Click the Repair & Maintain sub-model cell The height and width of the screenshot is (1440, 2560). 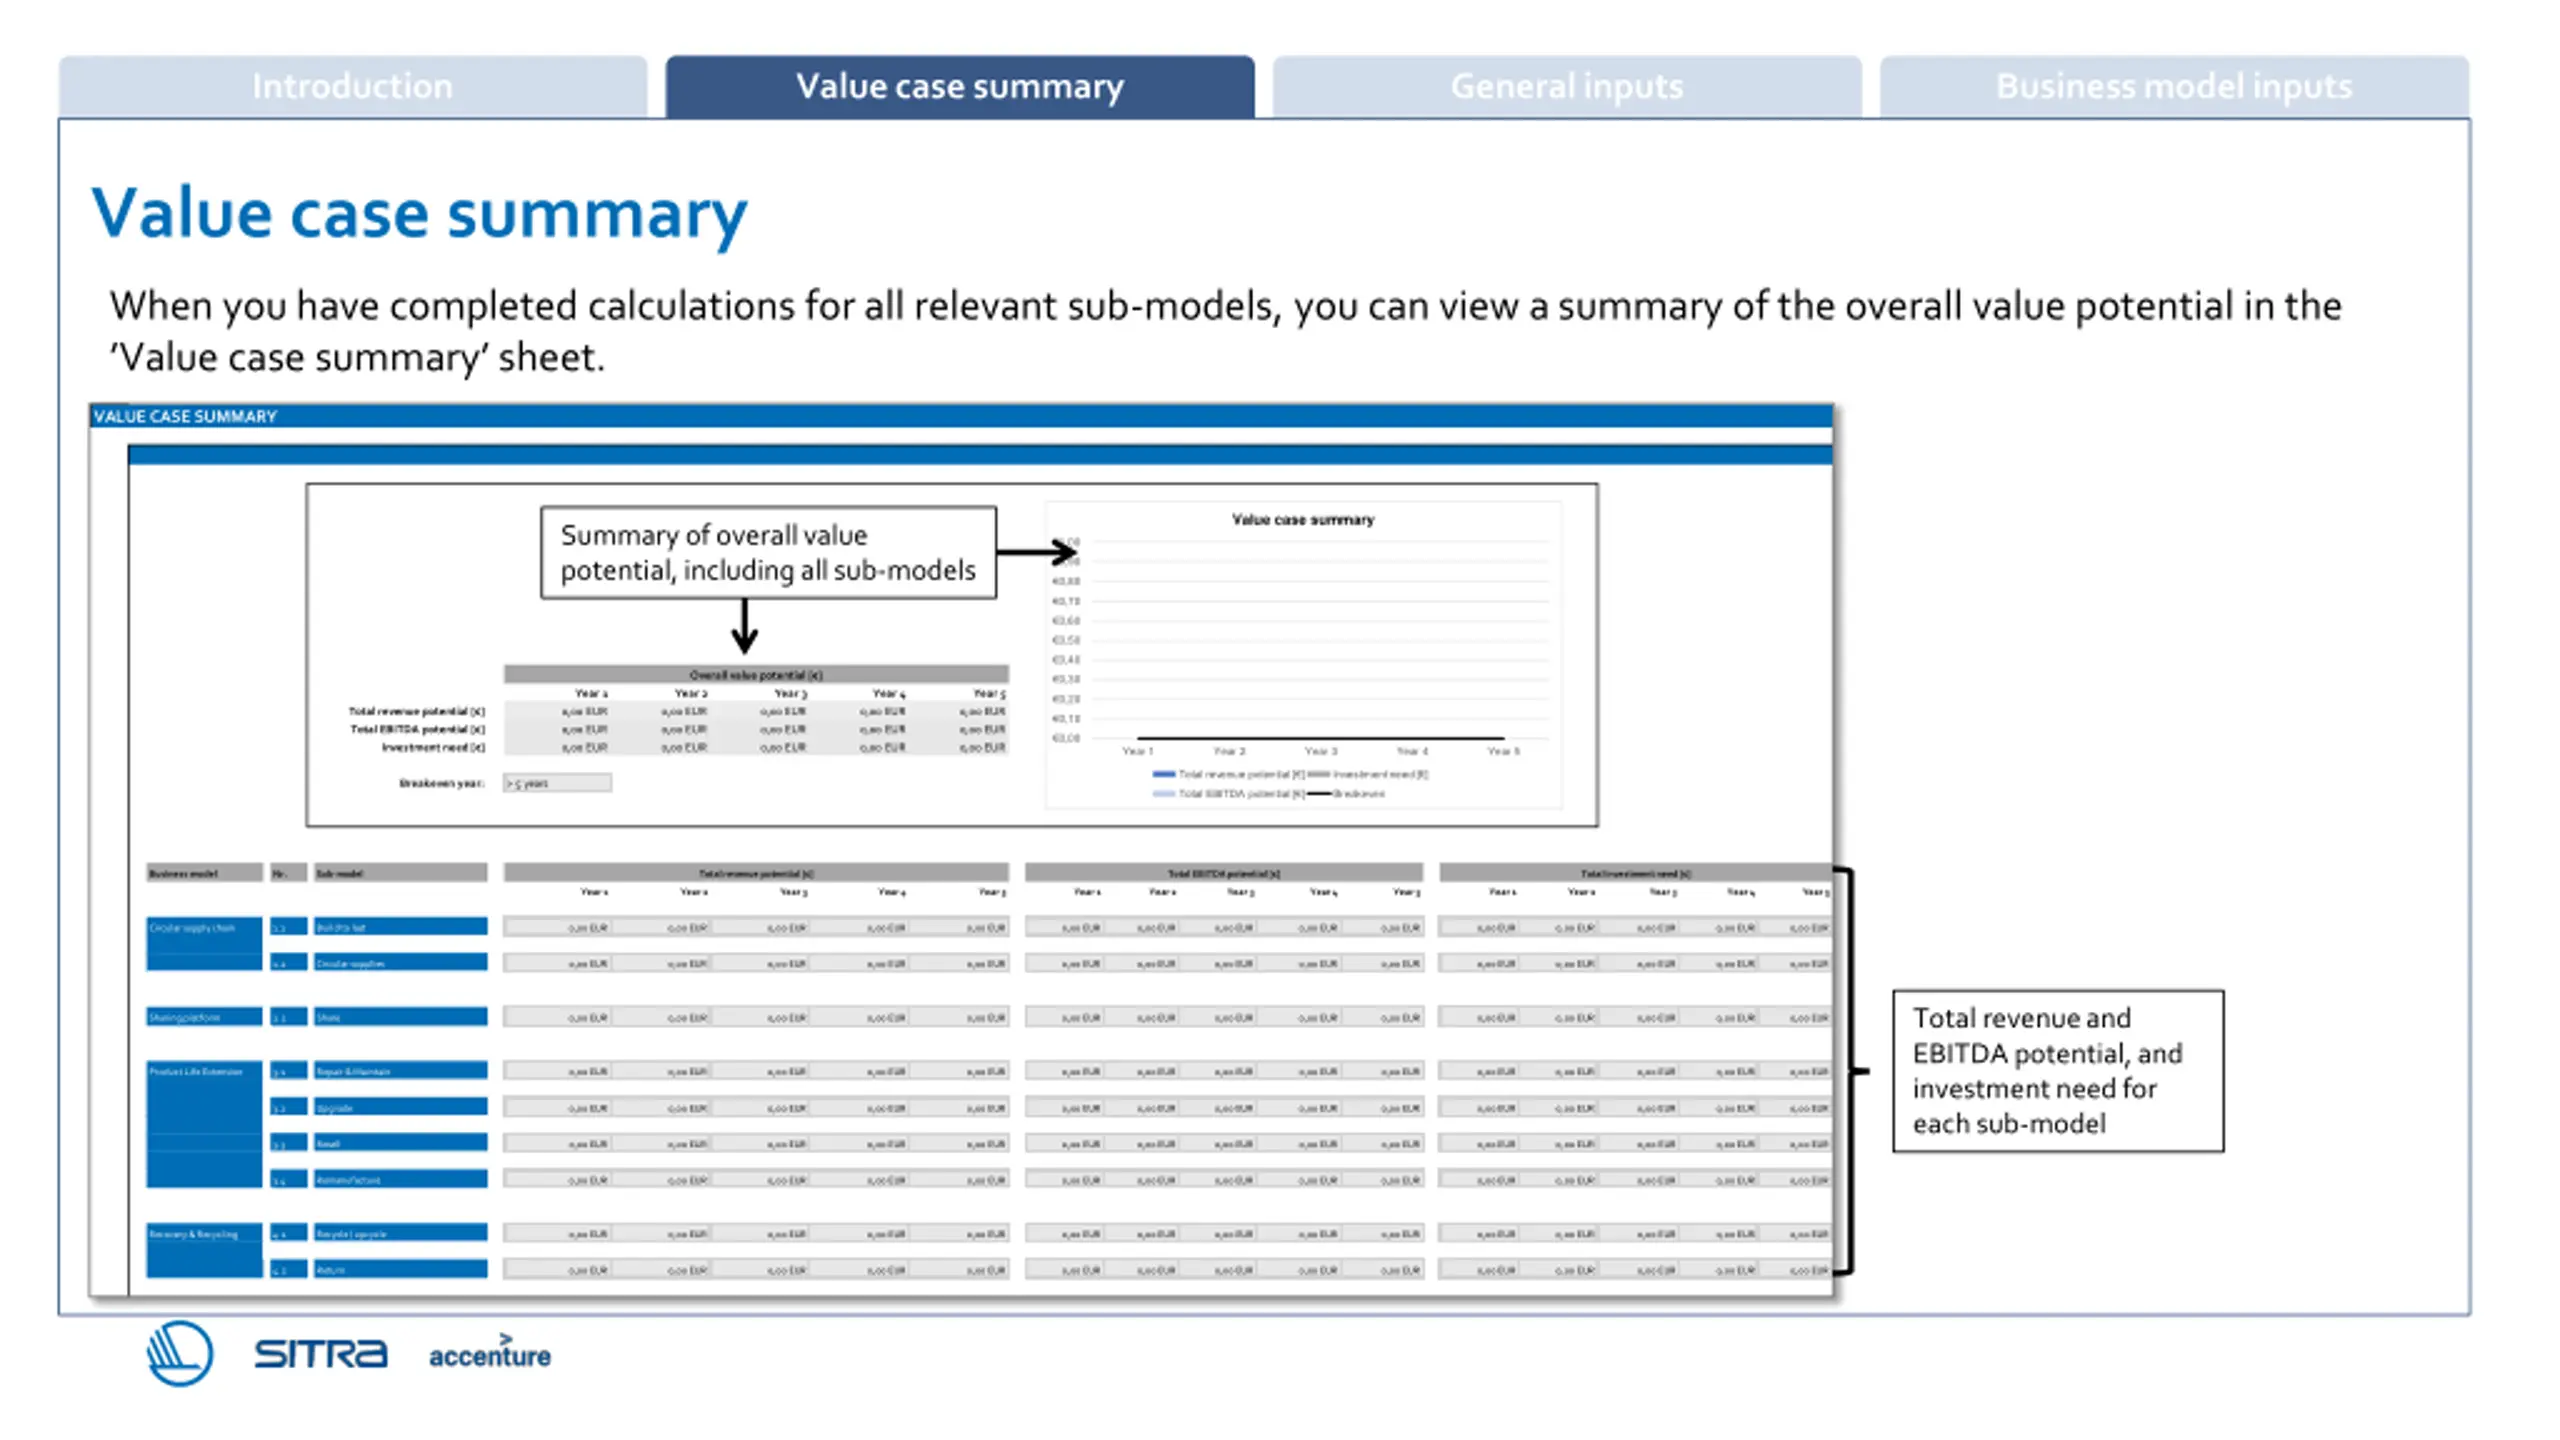(x=400, y=1071)
